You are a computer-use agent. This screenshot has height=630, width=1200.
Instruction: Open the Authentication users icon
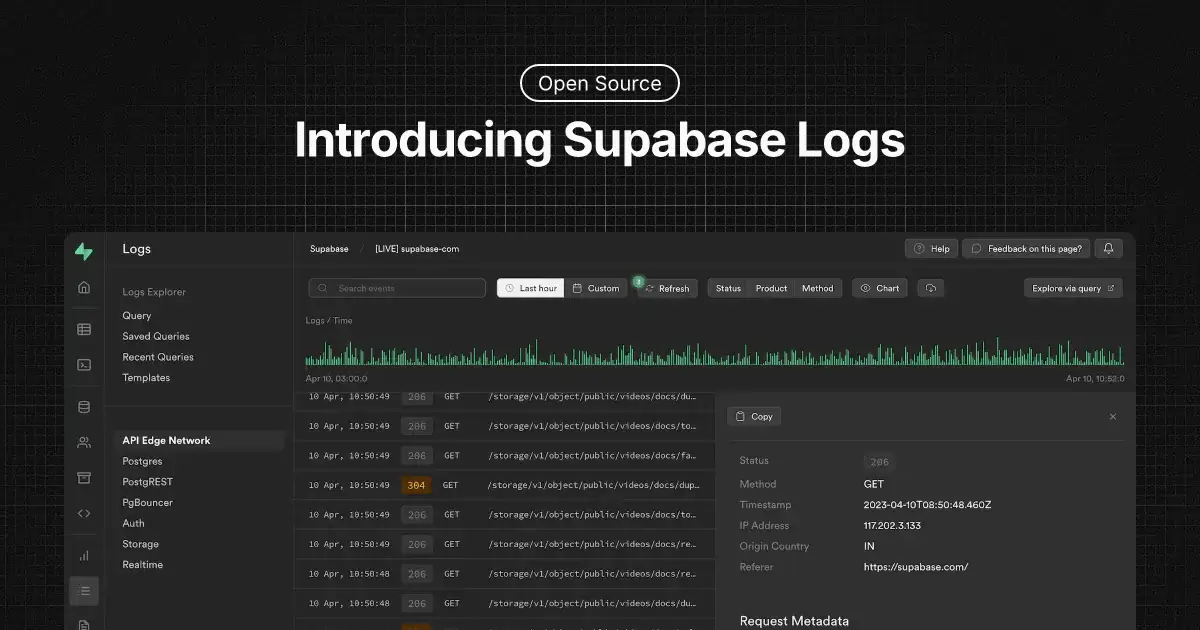coord(84,442)
